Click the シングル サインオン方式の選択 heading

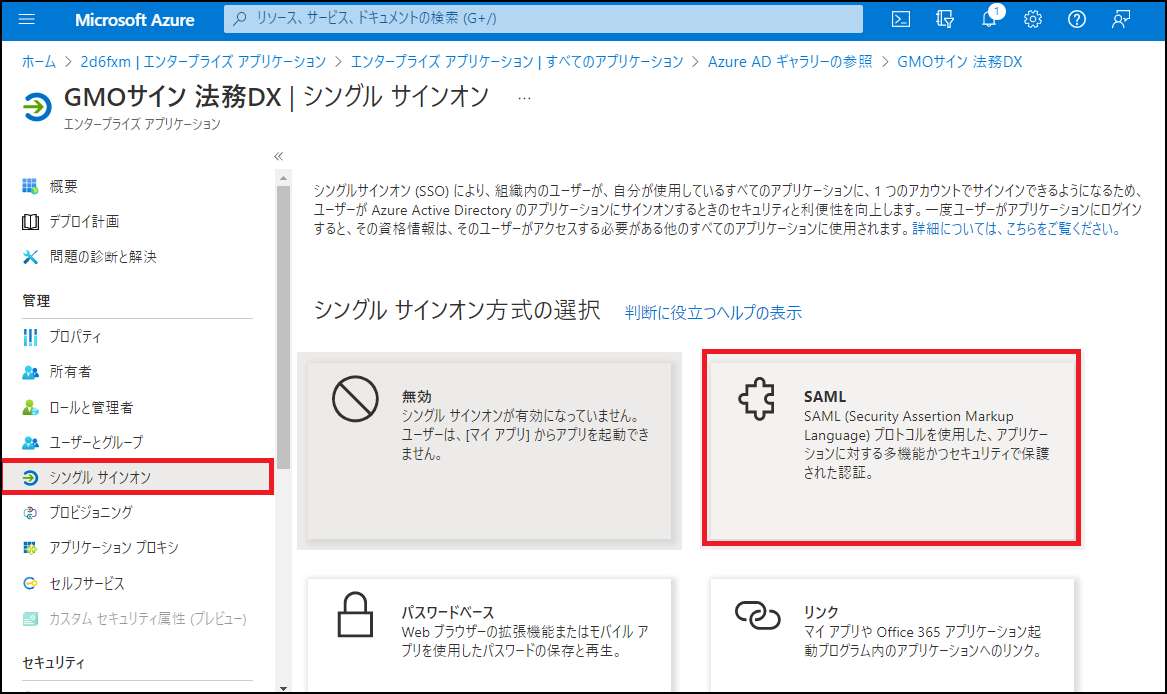(457, 310)
